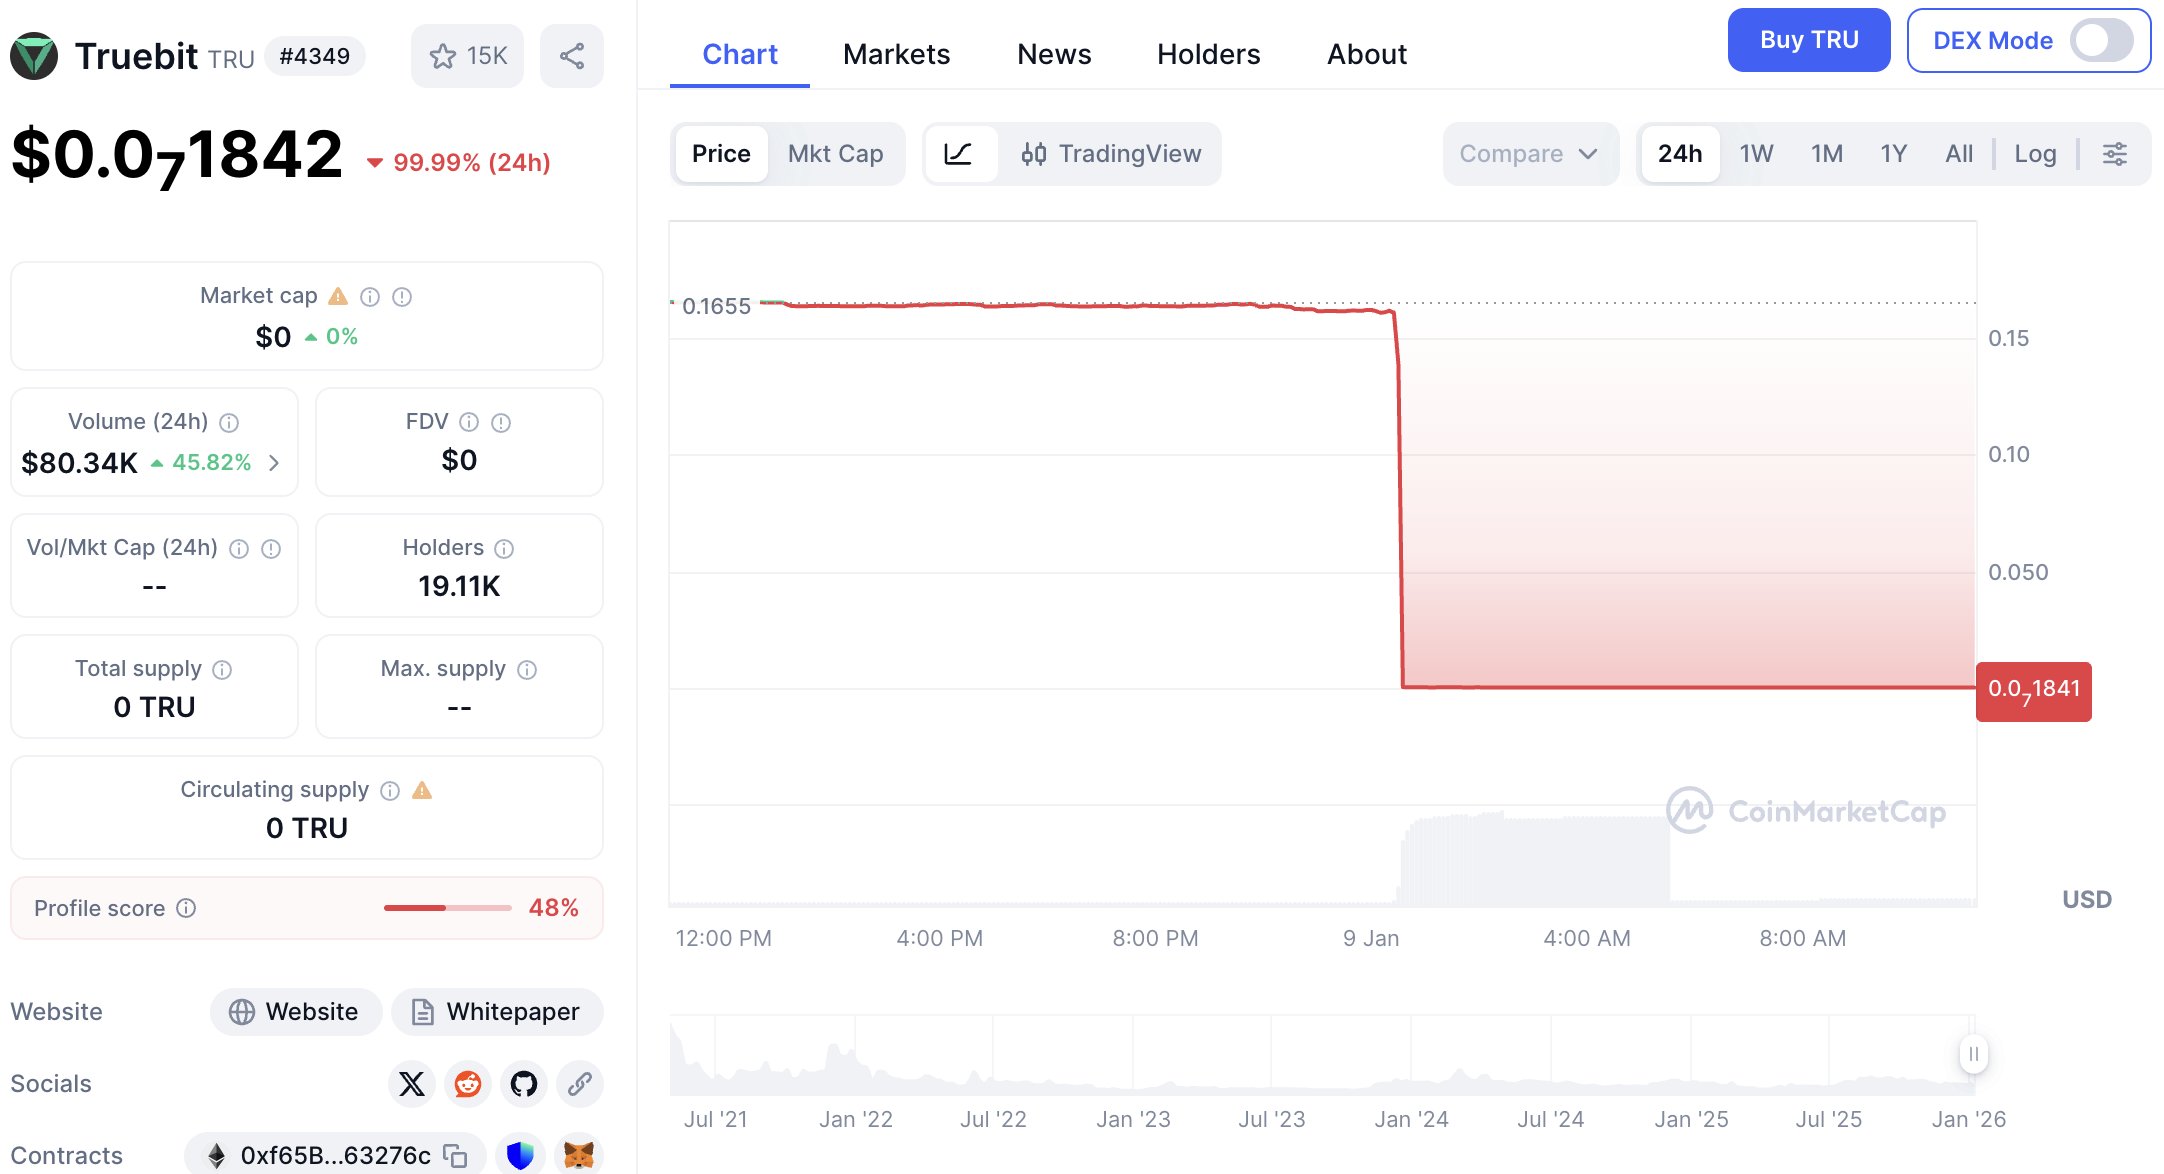Open the Whitepaper link
The height and width of the screenshot is (1174, 2164).
(x=497, y=1012)
